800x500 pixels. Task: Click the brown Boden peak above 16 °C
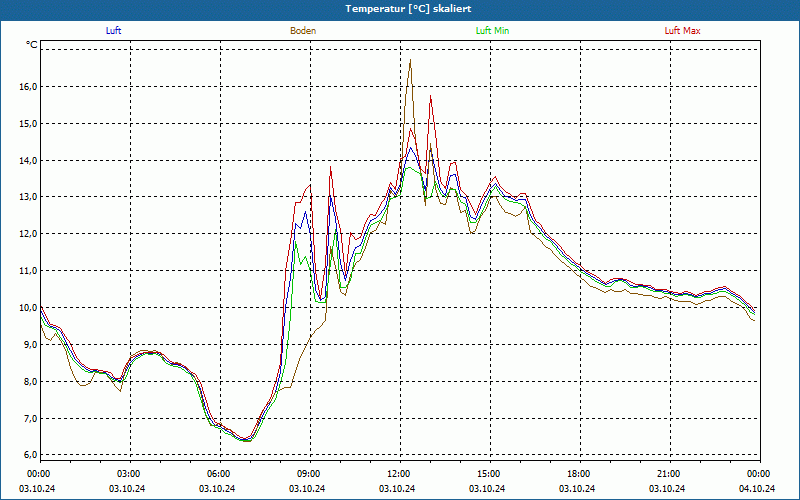(x=410, y=60)
